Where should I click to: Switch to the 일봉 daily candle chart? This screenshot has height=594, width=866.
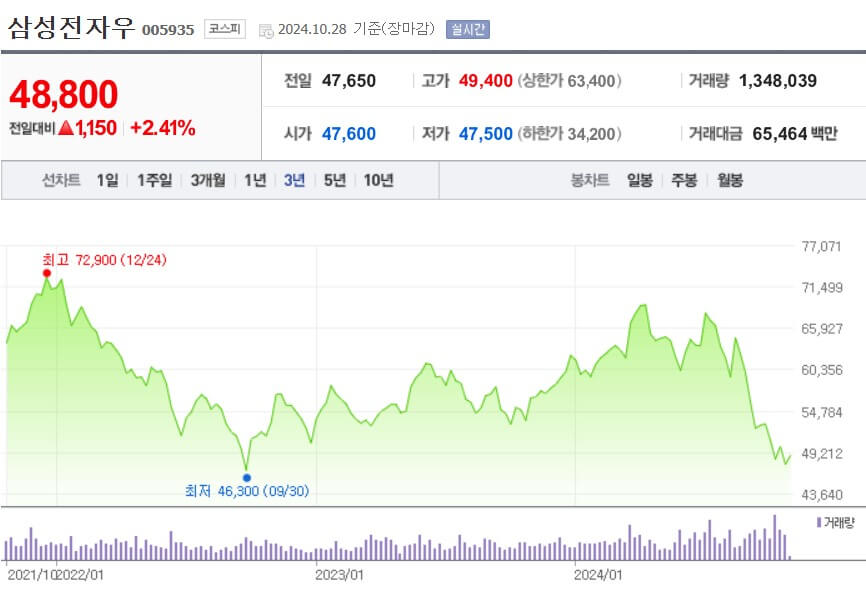[x=640, y=180]
